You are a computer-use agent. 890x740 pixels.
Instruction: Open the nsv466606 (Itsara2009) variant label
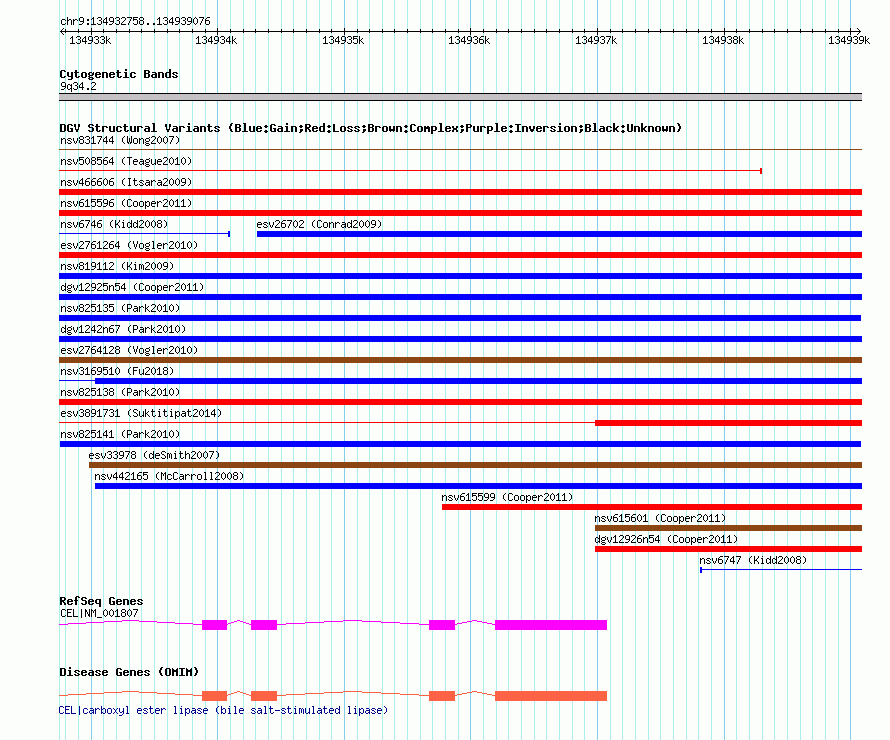126,182
